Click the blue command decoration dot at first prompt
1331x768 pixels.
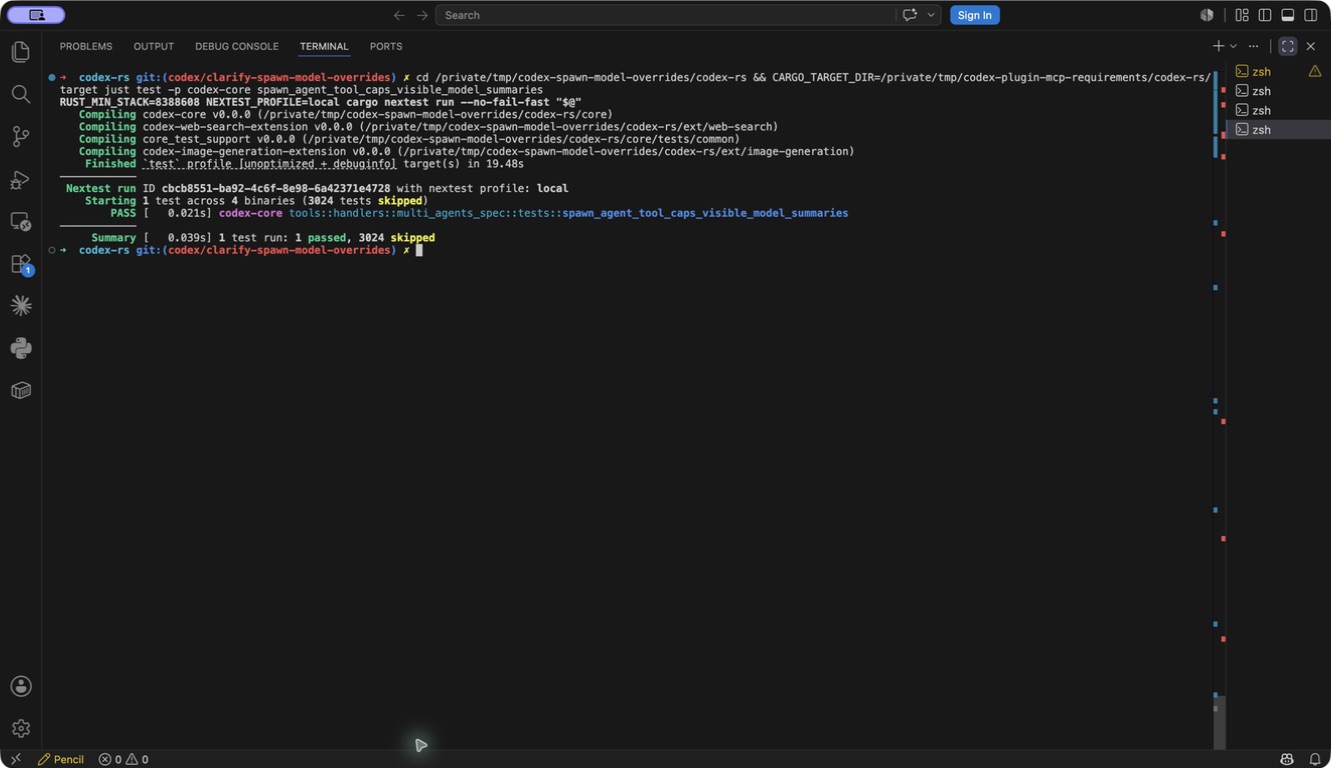51,77
